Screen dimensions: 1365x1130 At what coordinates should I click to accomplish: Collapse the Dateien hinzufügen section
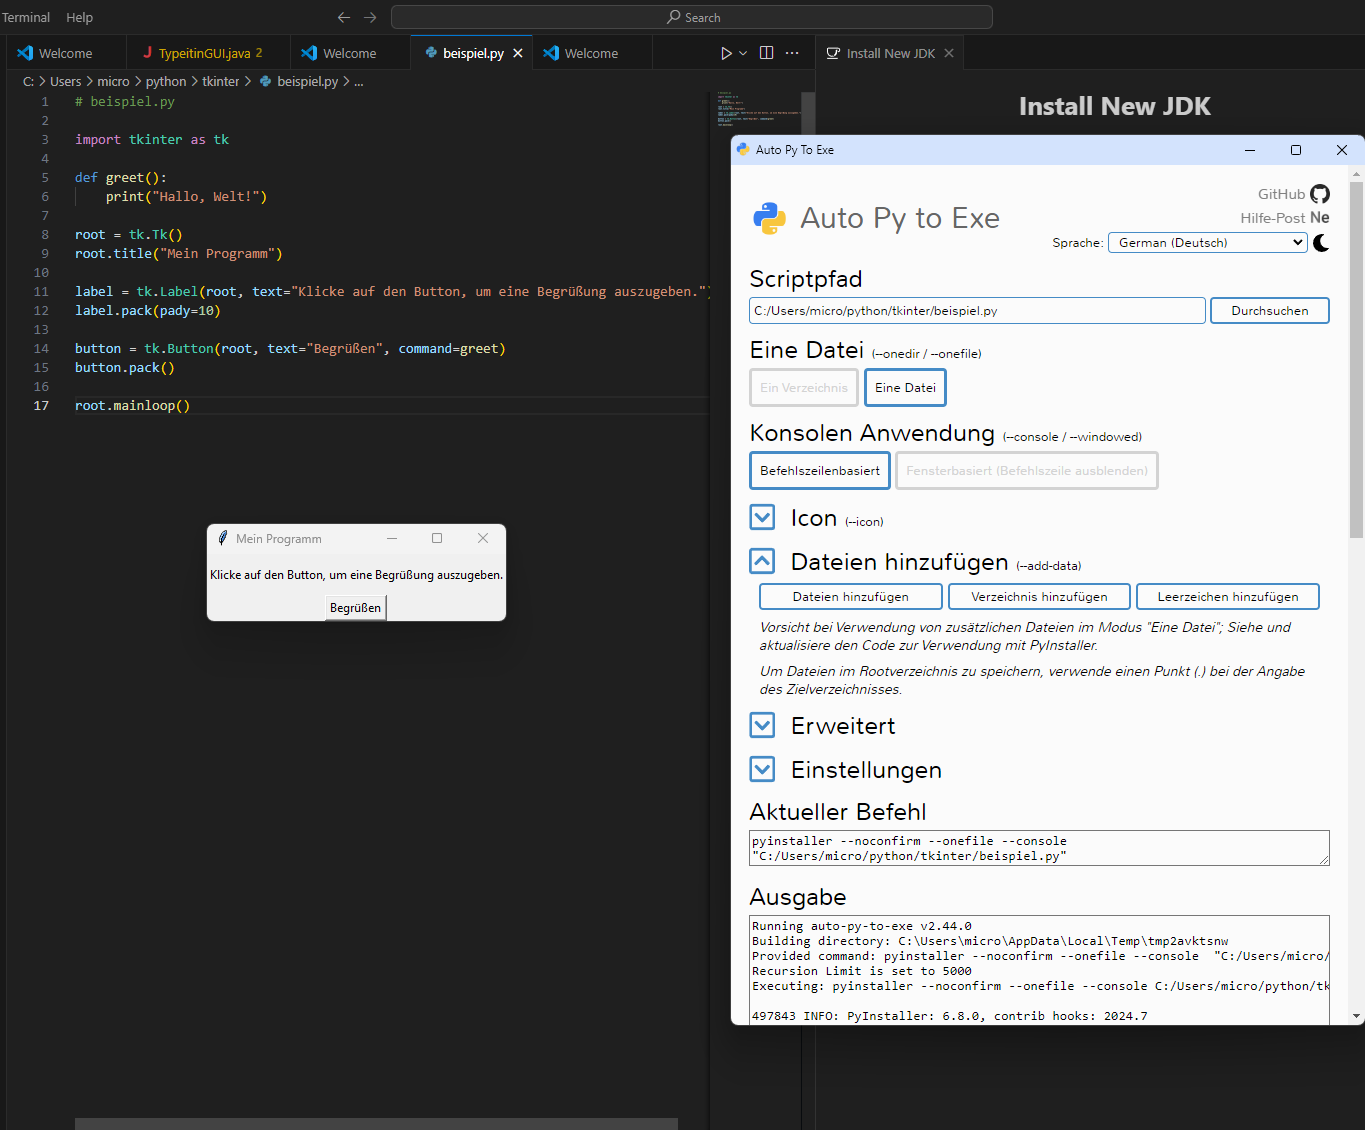point(762,562)
